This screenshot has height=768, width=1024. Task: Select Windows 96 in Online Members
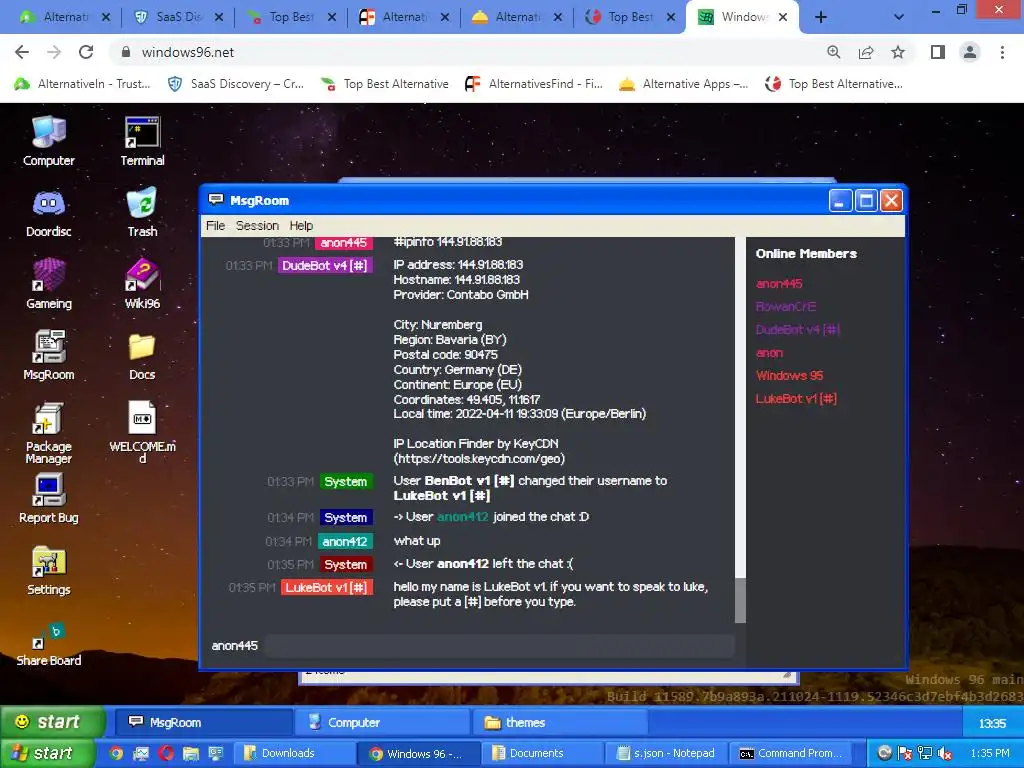point(789,376)
